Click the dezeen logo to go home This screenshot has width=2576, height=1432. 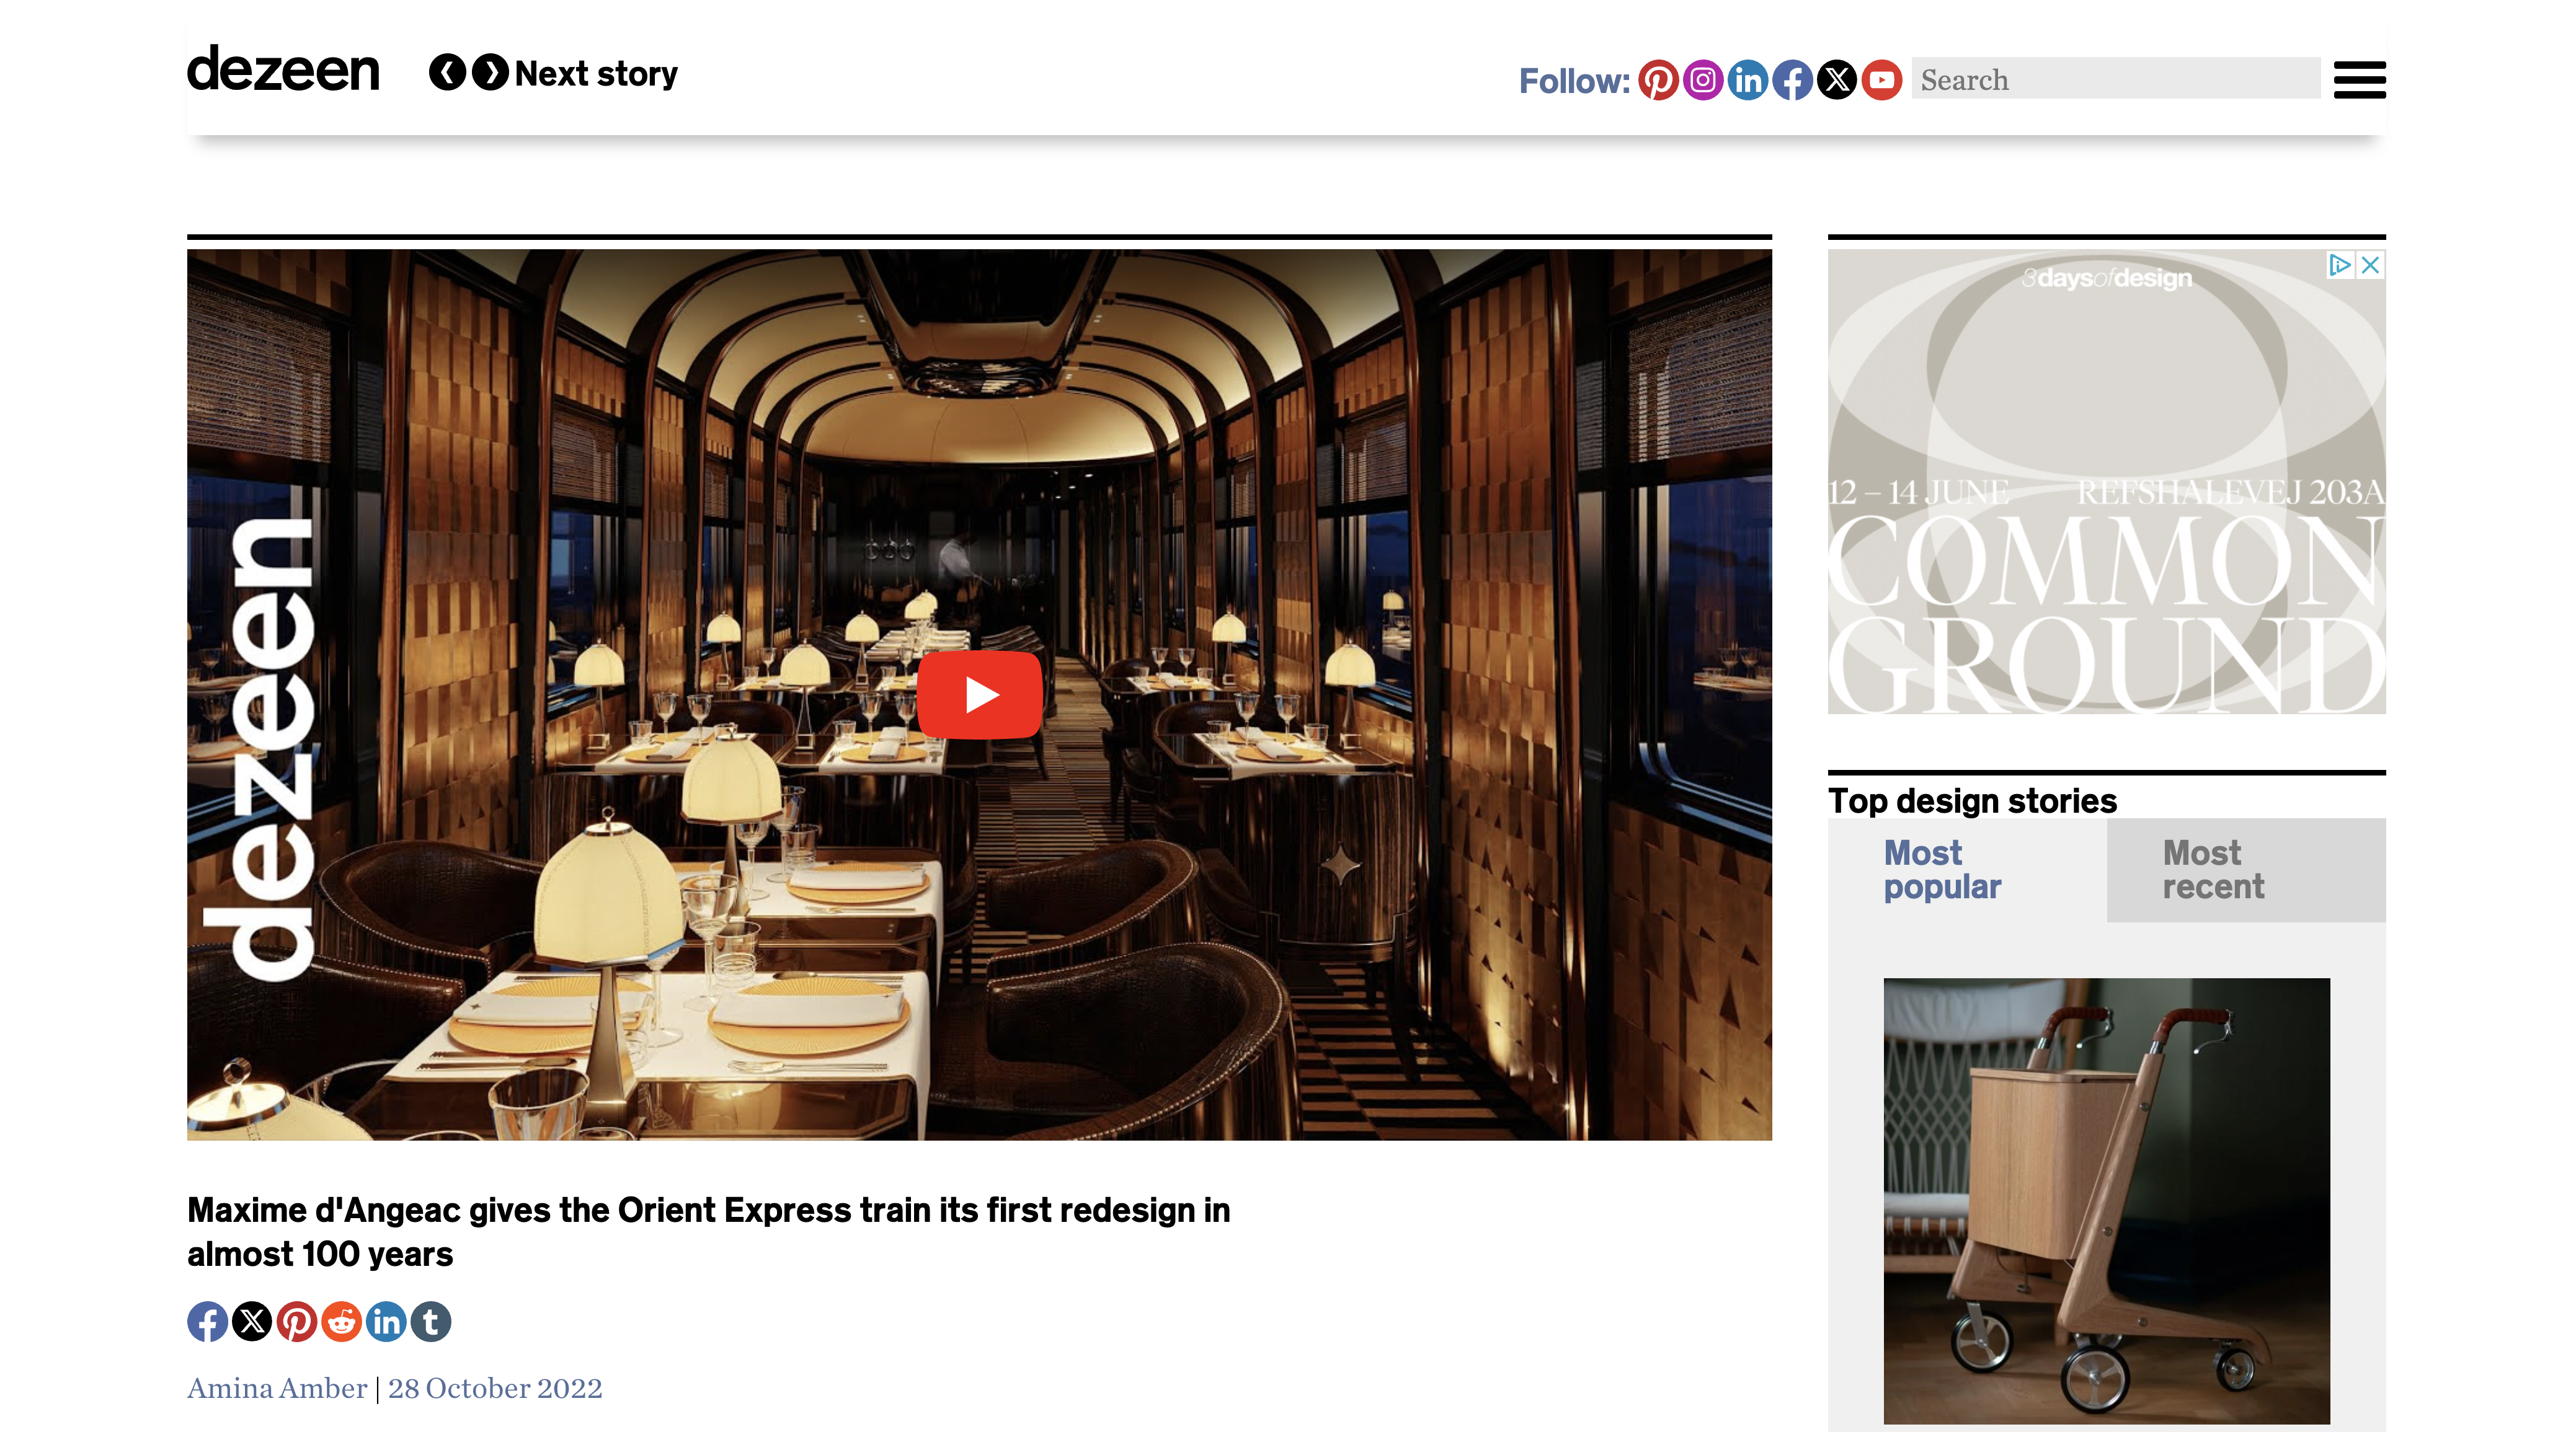click(283, 70)
